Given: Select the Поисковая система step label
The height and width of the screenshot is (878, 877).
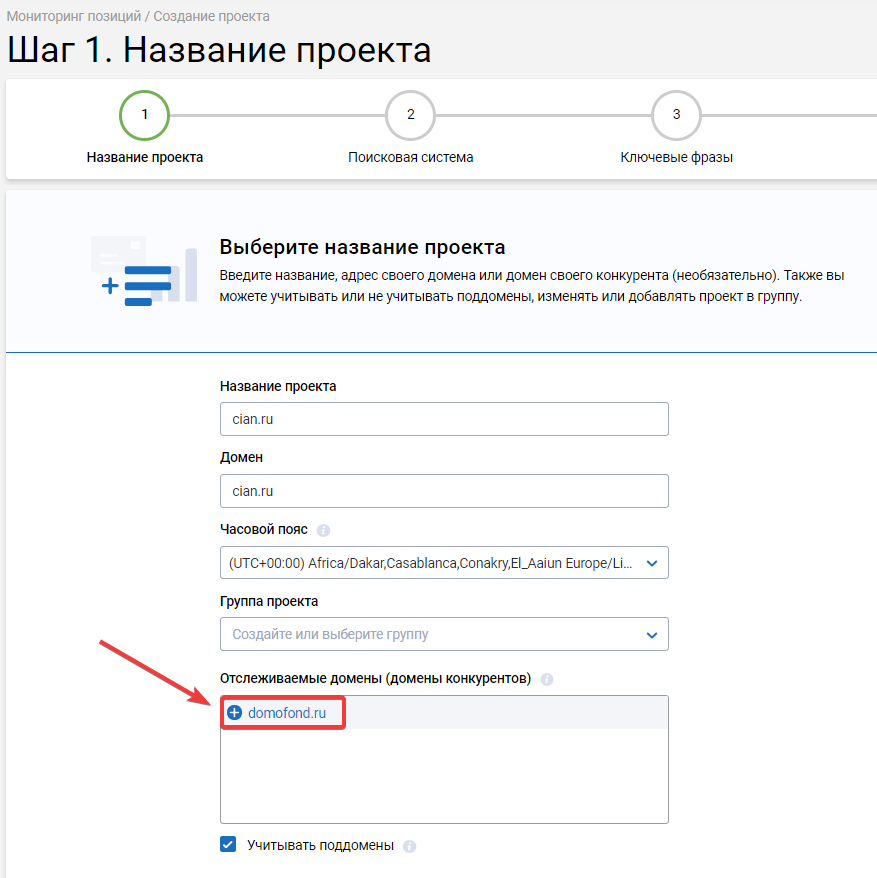Looking at the screenshot, I should click(410, 157).
